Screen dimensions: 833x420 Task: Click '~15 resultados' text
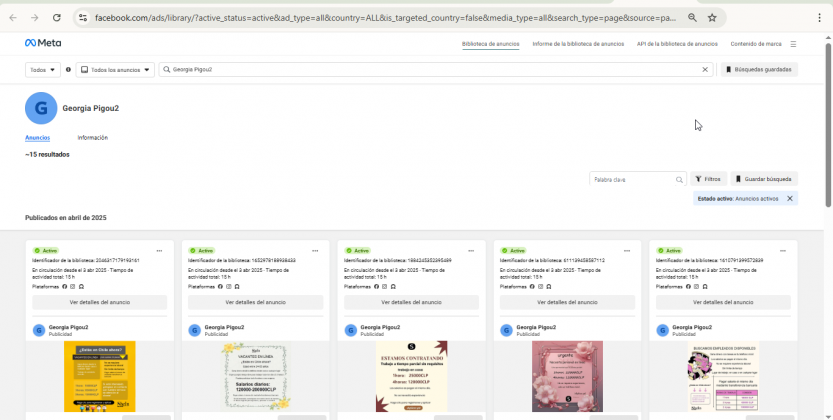point(47,155)
